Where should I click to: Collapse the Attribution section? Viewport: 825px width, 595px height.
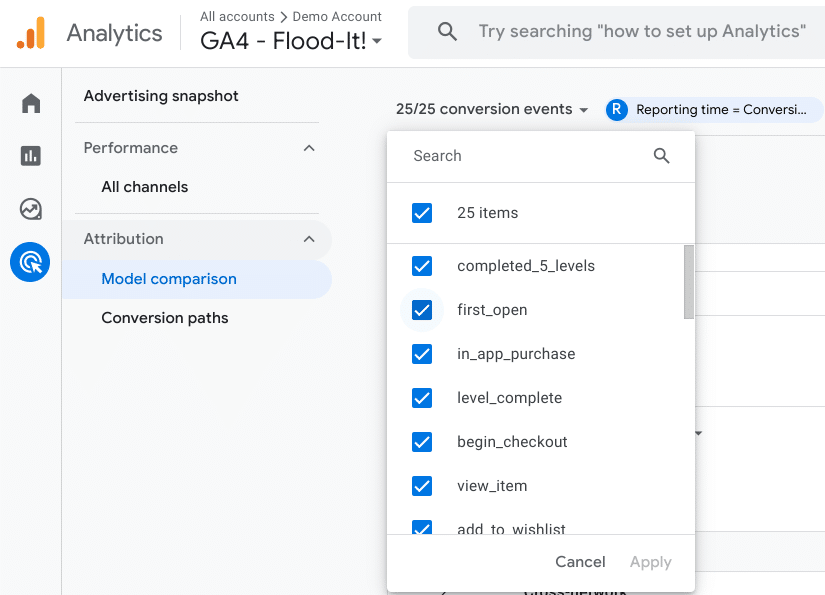point(309,239)
